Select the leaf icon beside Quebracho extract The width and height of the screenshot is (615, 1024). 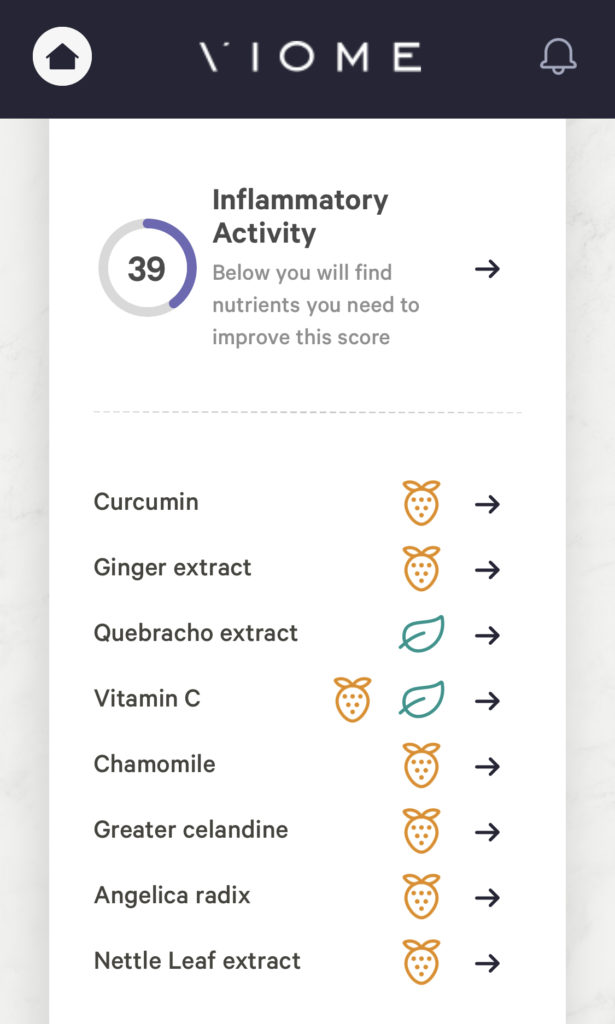point(423,634)
